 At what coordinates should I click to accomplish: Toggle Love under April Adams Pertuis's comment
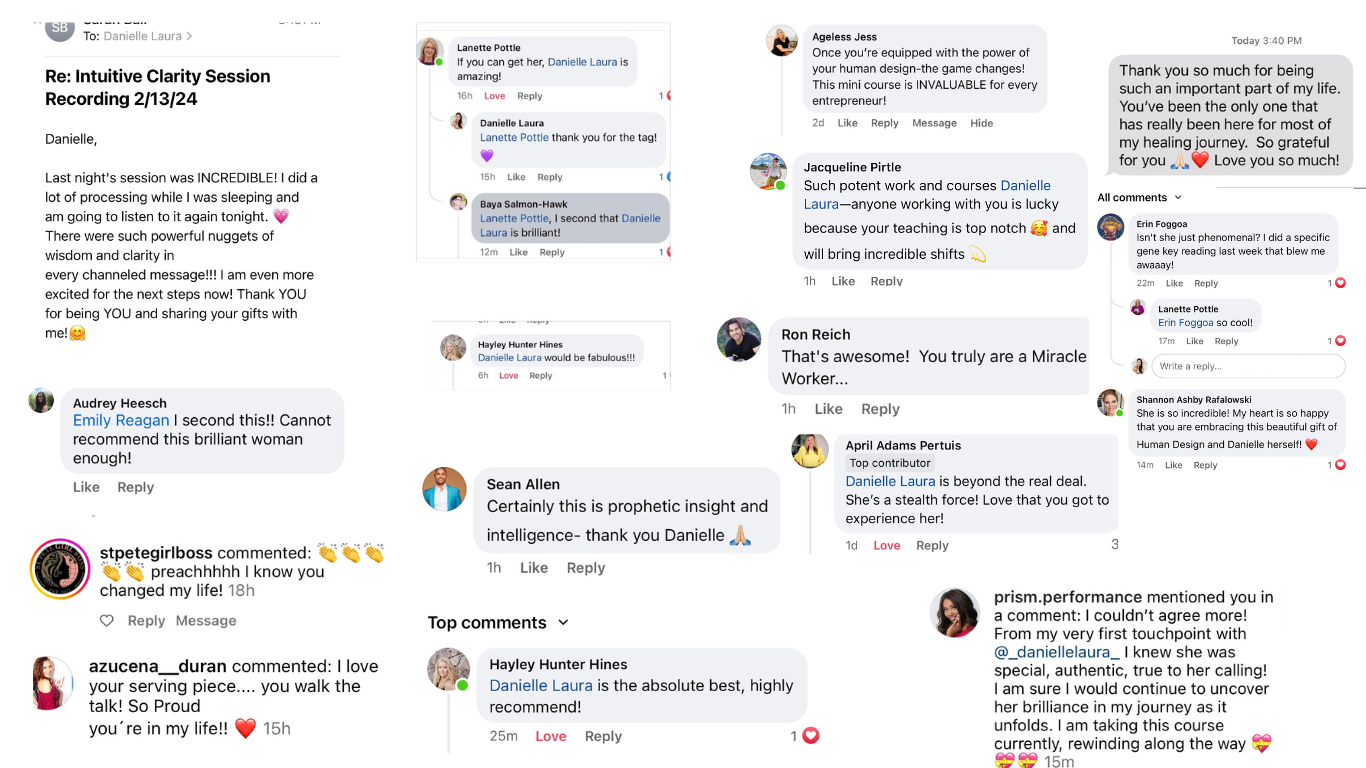click(x=887, y=545)
